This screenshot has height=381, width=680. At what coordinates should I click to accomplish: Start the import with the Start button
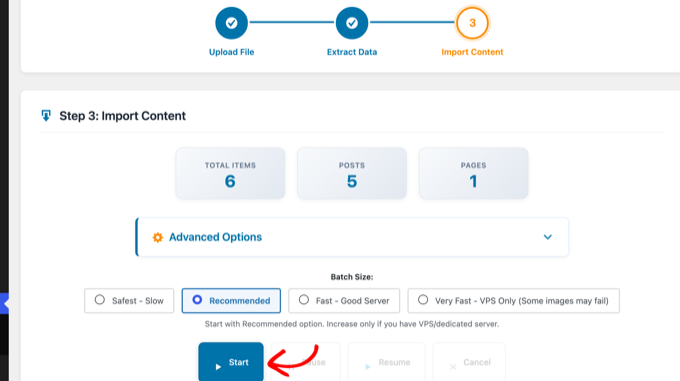231,362
